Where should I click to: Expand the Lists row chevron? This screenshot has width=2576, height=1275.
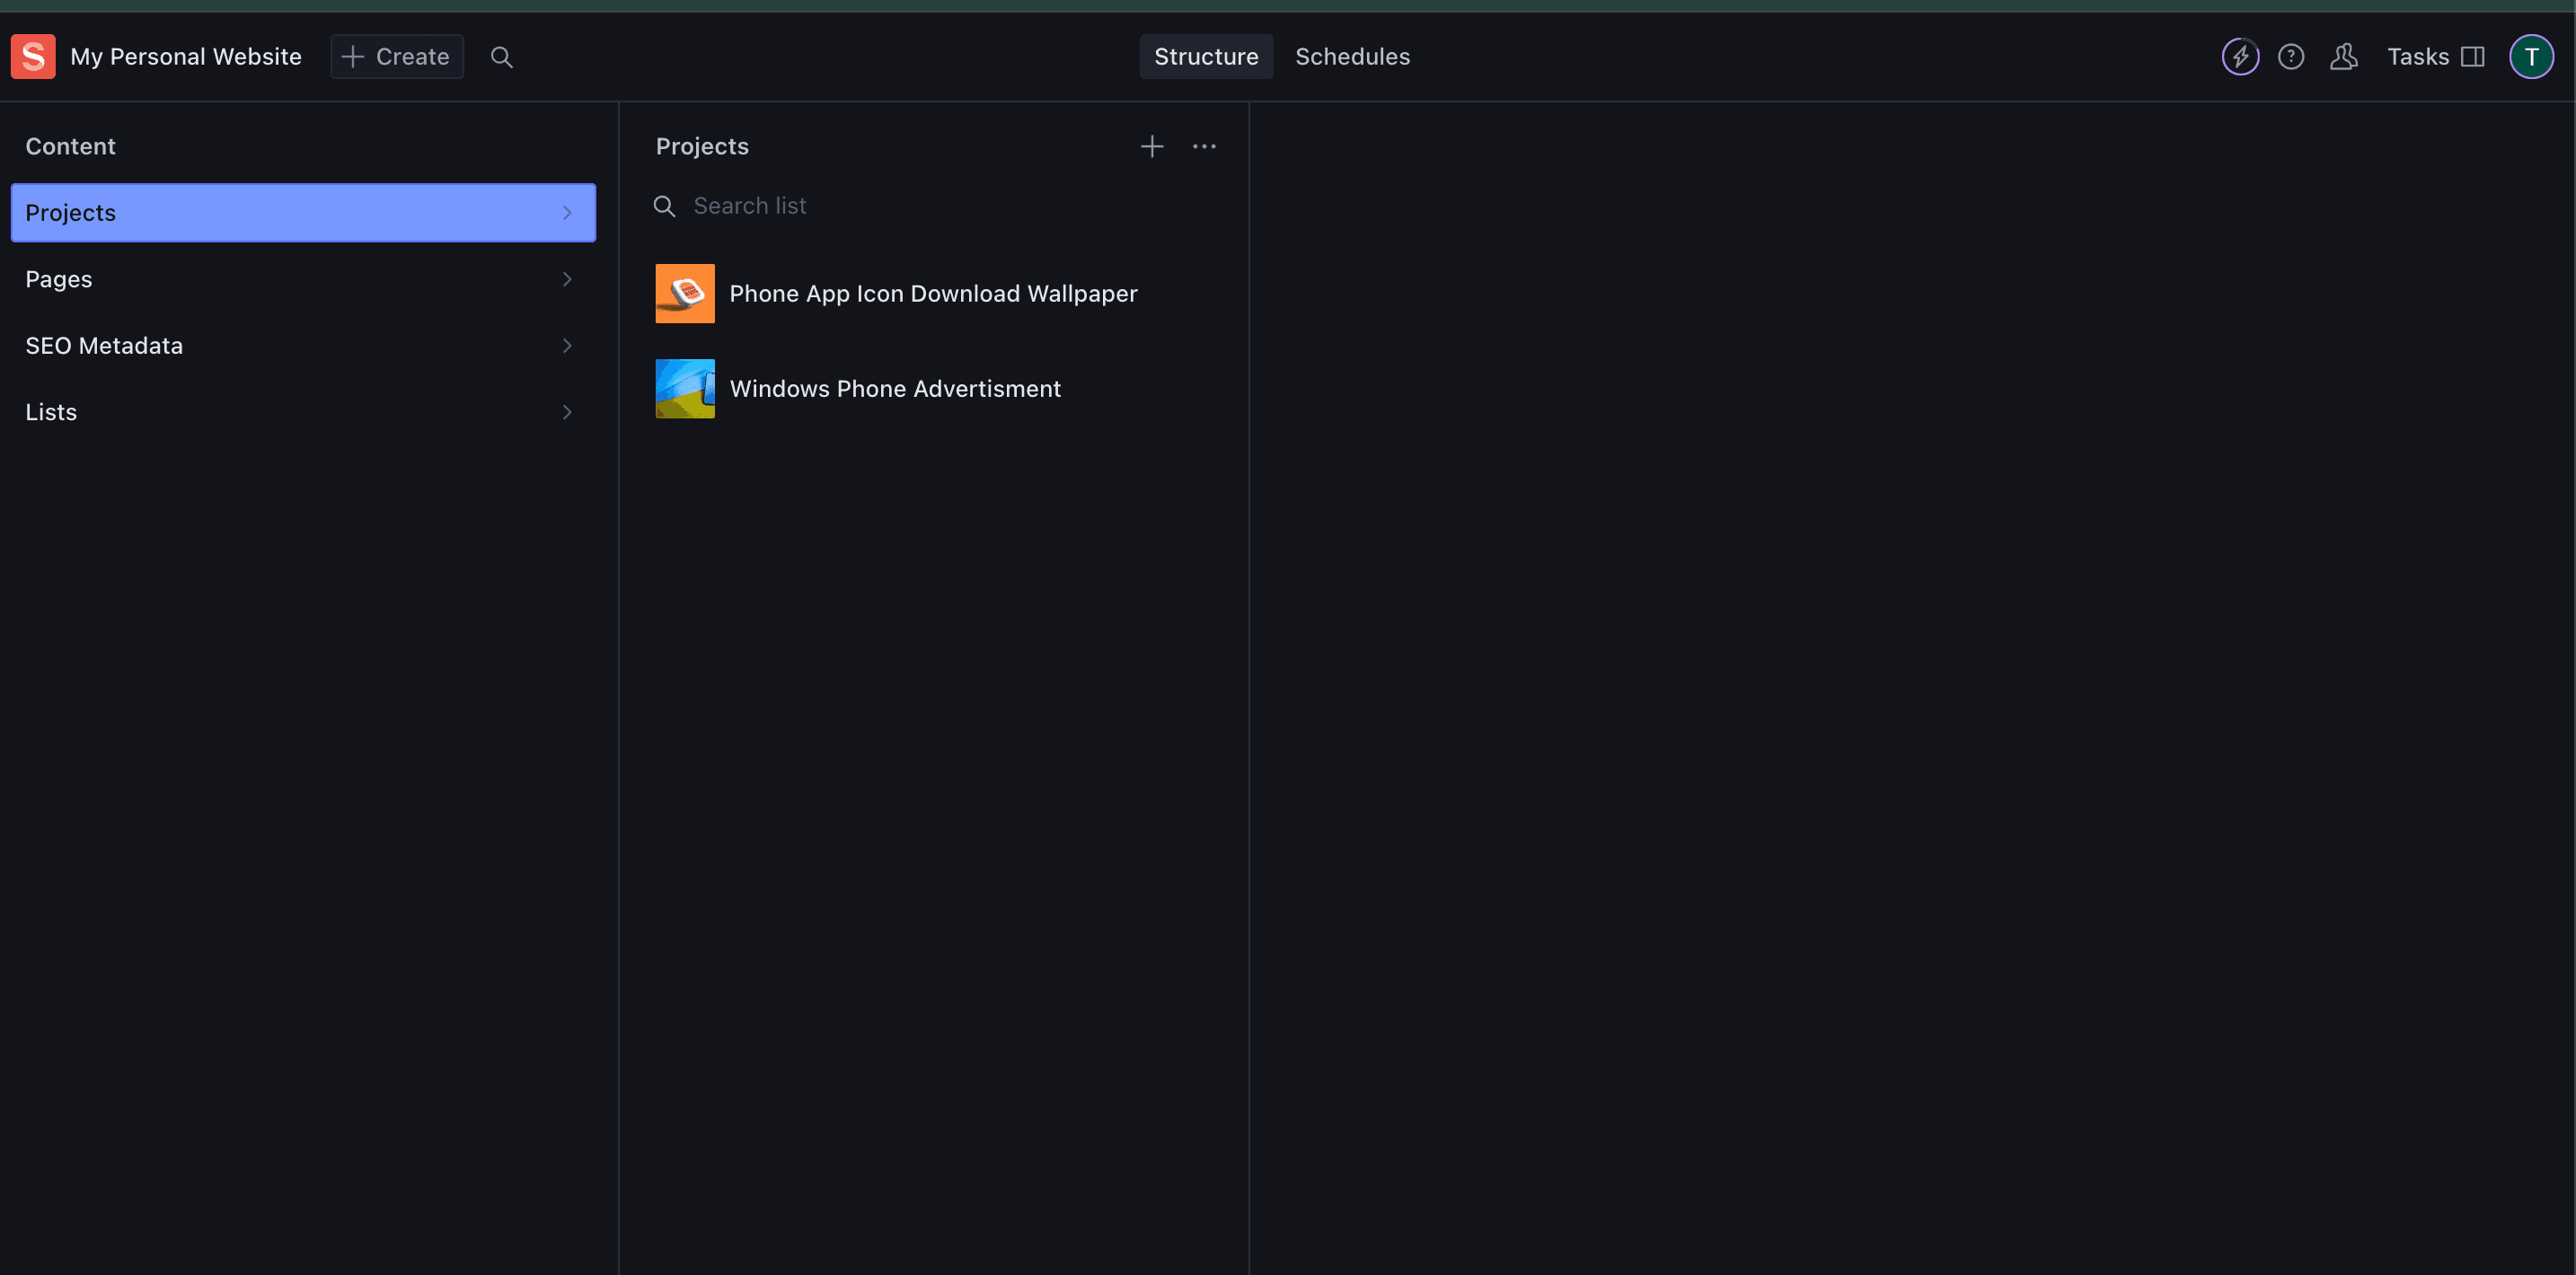(567, 412)
